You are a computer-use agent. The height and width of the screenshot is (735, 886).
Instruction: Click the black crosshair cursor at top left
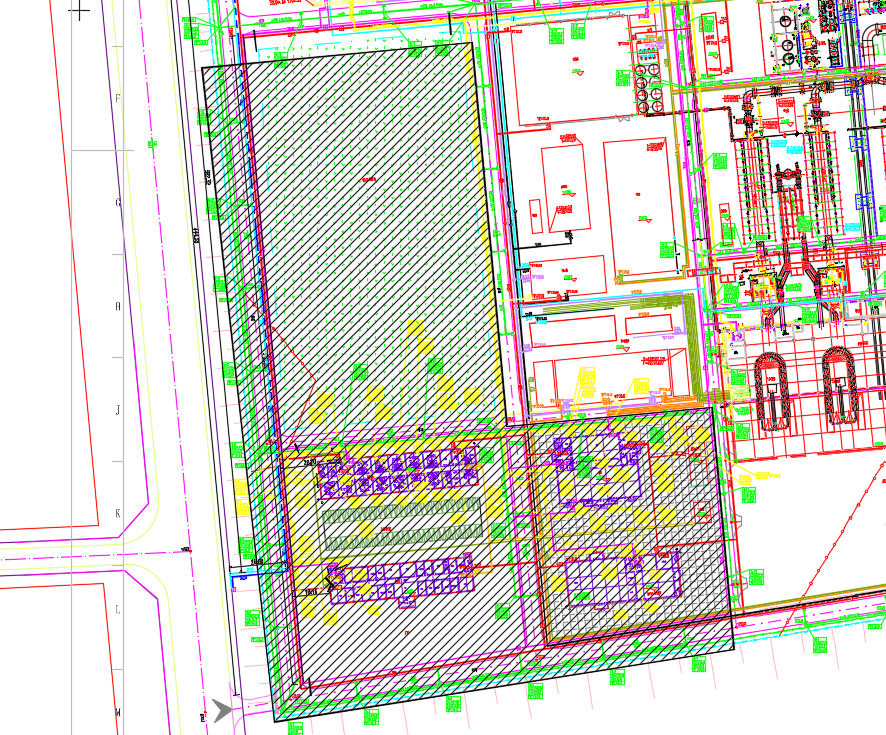coord(80,10)
